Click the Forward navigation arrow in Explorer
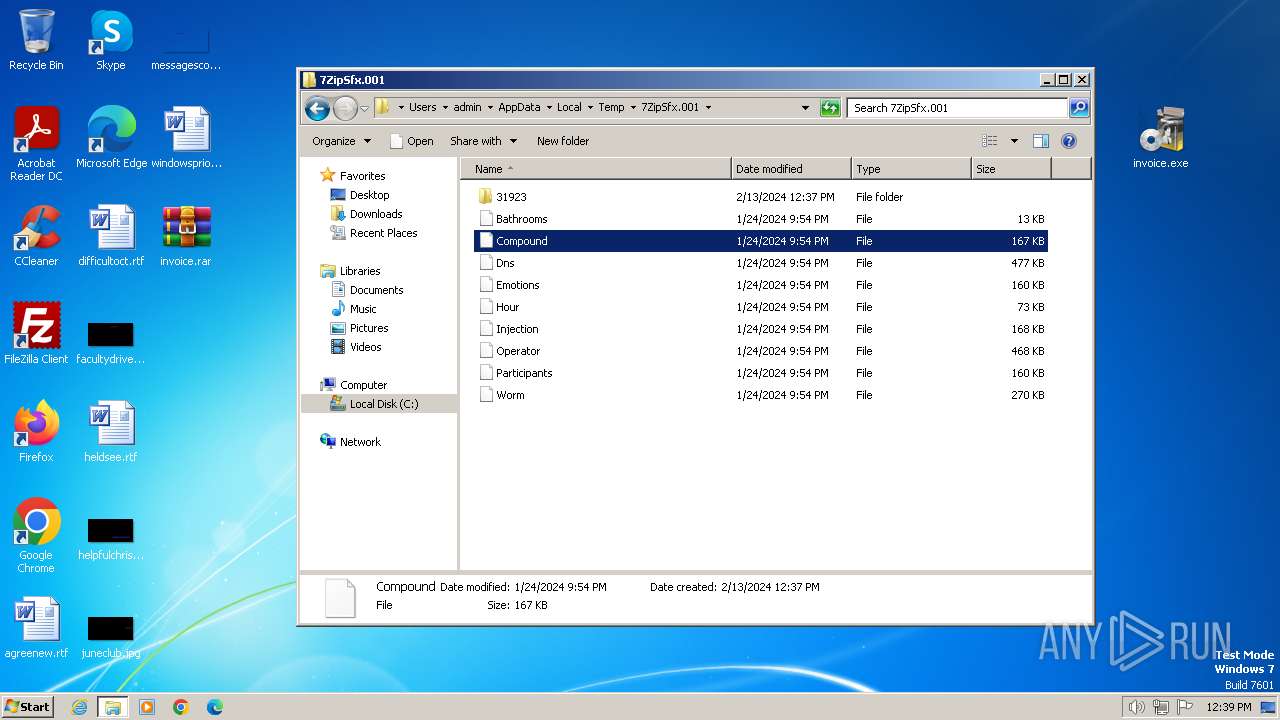The image size is (1280, 720). pyautogui.click(x=345, y=108)
